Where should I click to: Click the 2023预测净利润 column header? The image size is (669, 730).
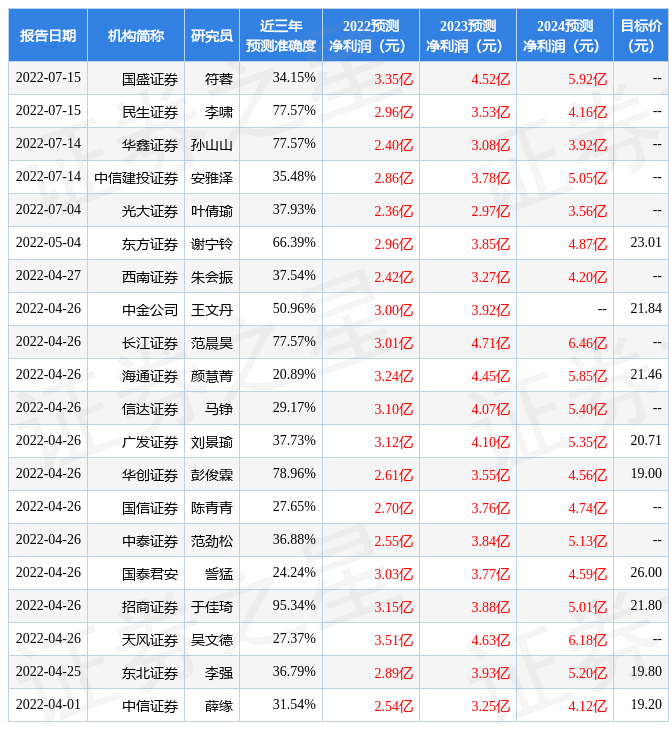coord(468,35)
